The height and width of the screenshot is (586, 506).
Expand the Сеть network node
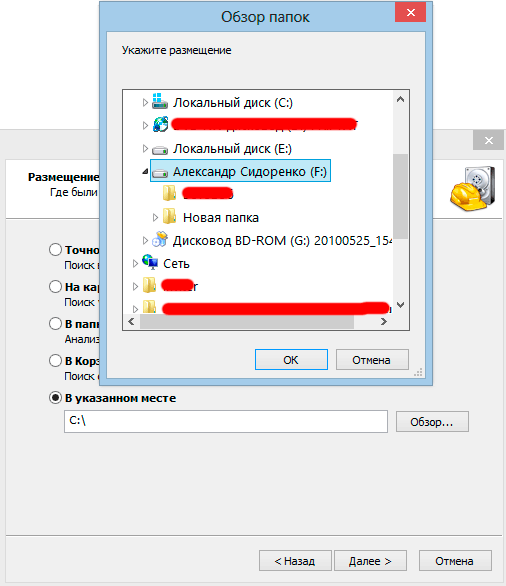click(x=135, y=264)
